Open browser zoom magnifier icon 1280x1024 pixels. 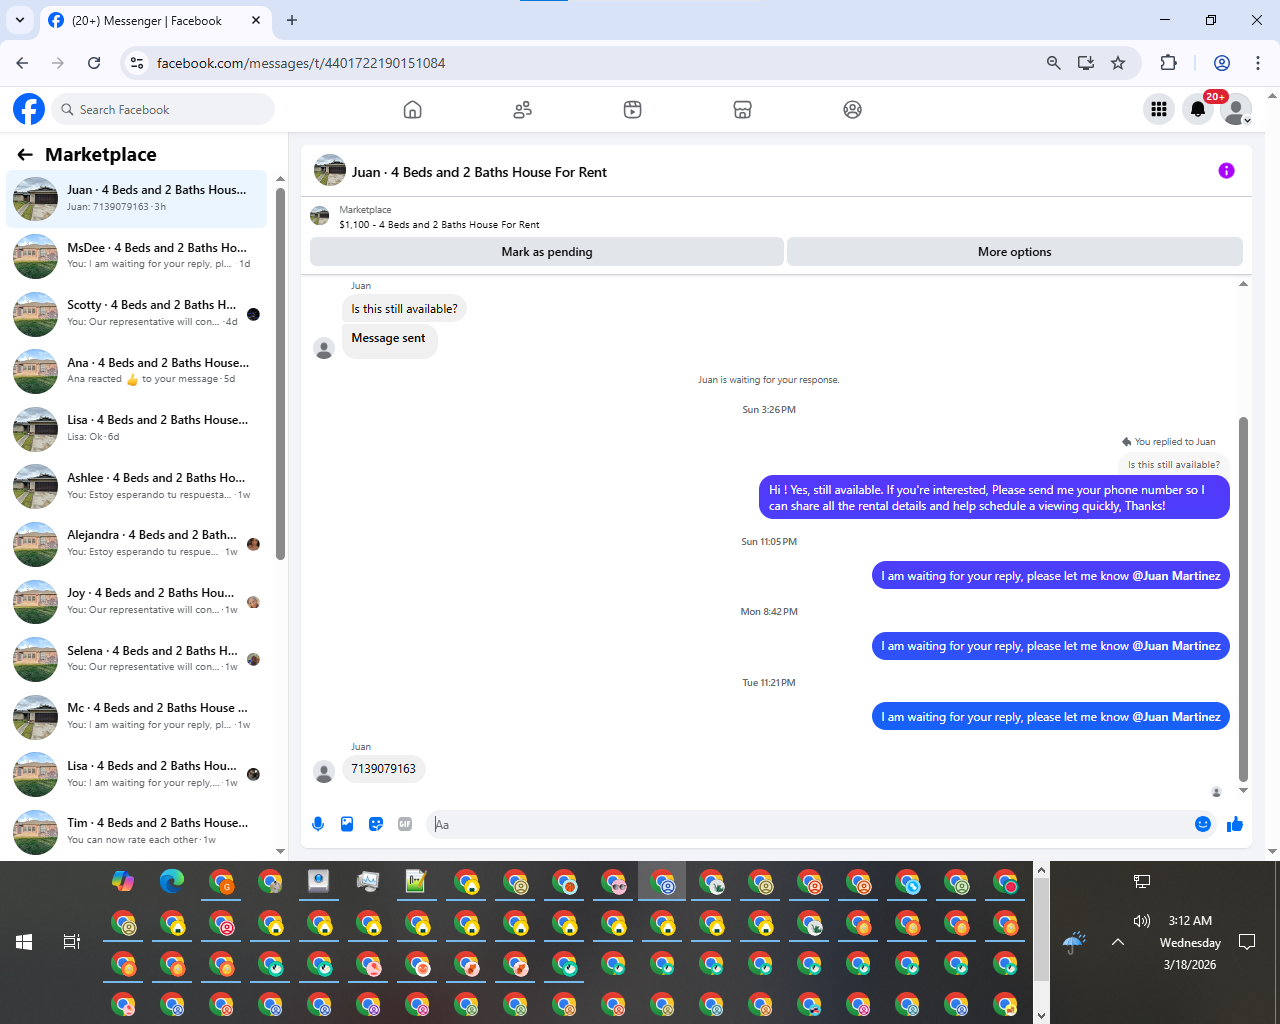[x=1053, y=63]
